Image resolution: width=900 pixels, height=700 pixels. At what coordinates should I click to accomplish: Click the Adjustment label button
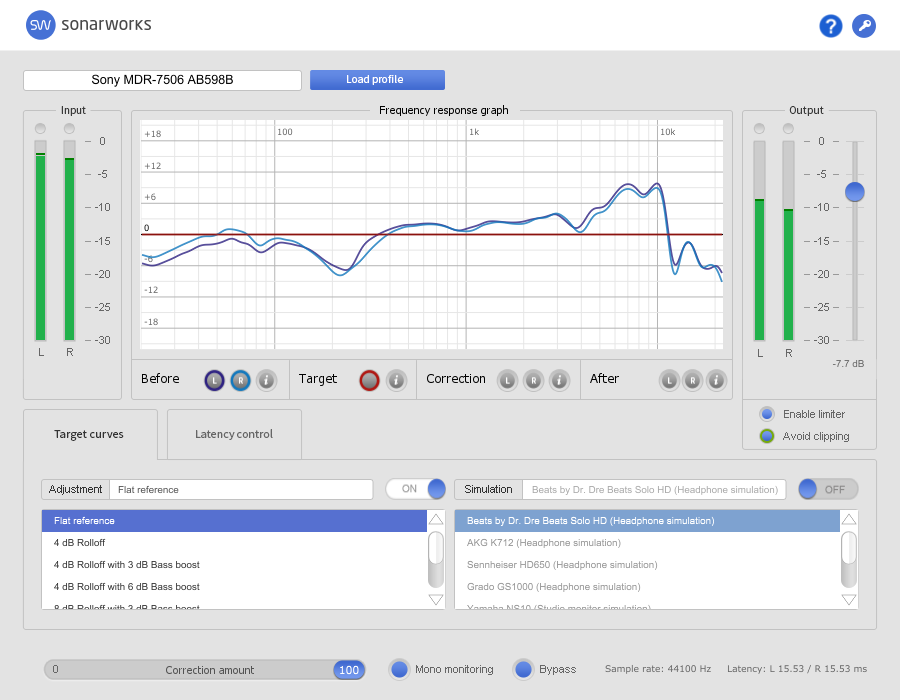pos(75,489)
